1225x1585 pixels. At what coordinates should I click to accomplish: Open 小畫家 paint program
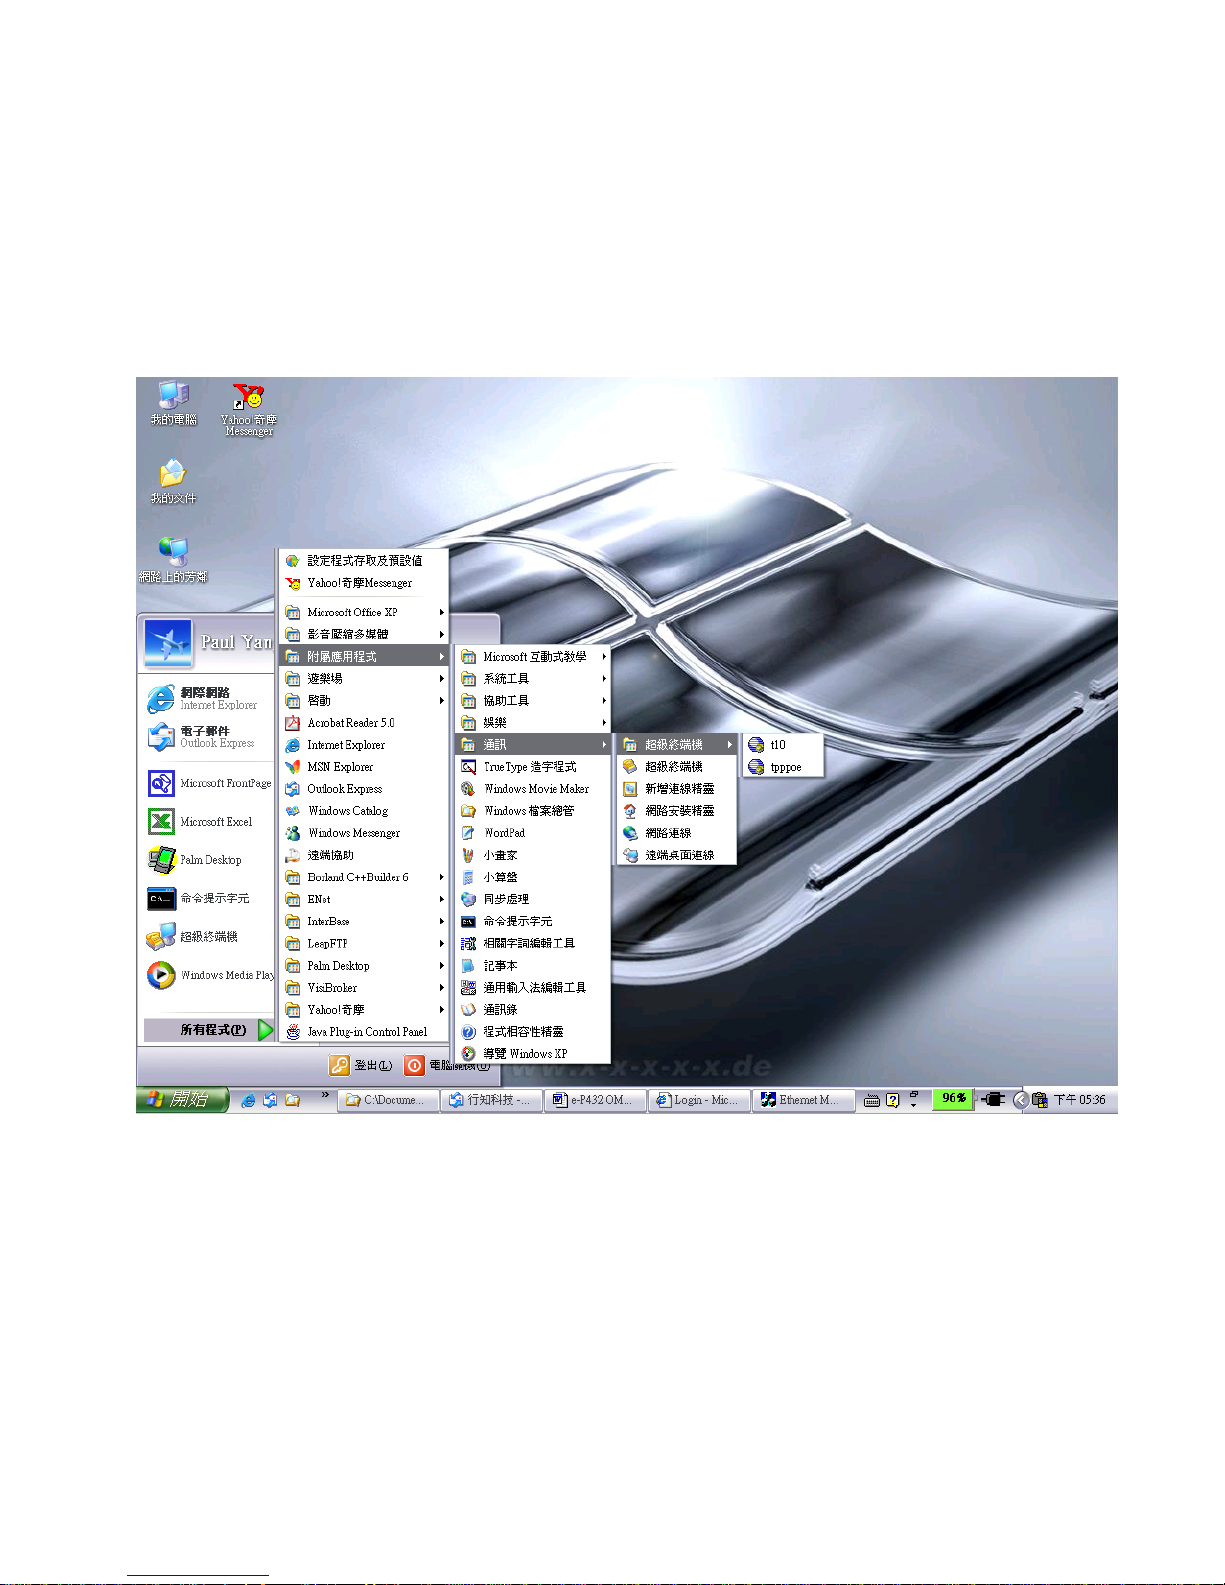coord(533,855)
